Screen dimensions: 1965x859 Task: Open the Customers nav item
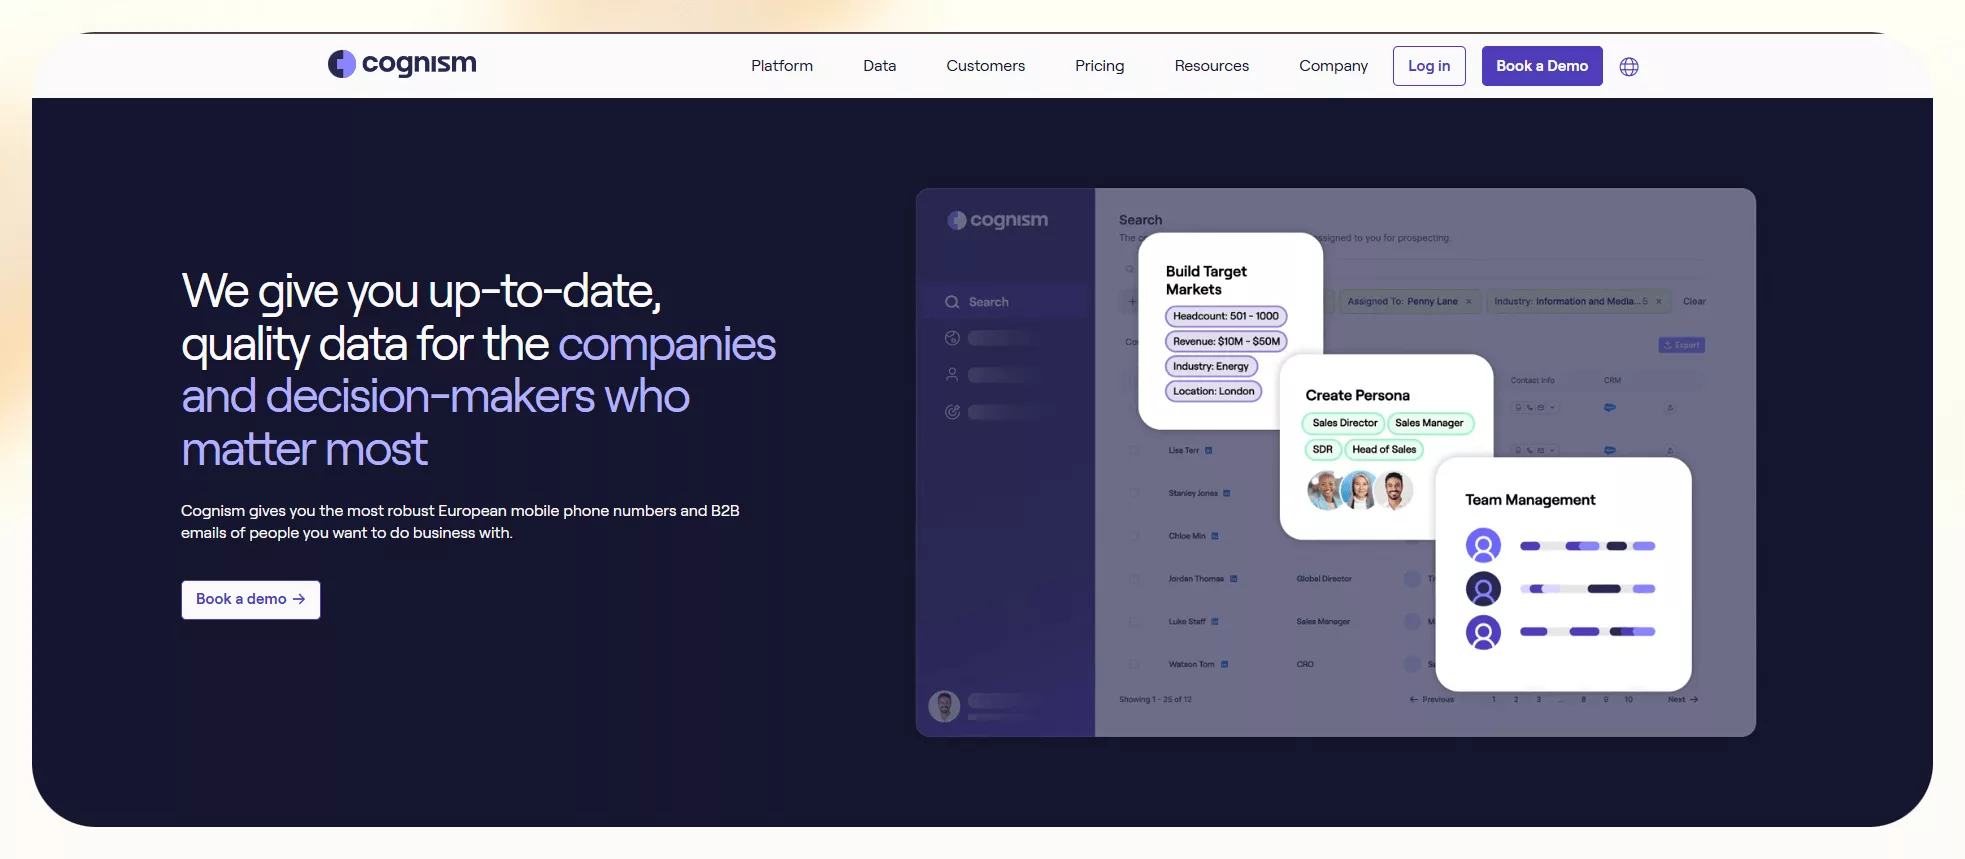[x=985, y=66]
